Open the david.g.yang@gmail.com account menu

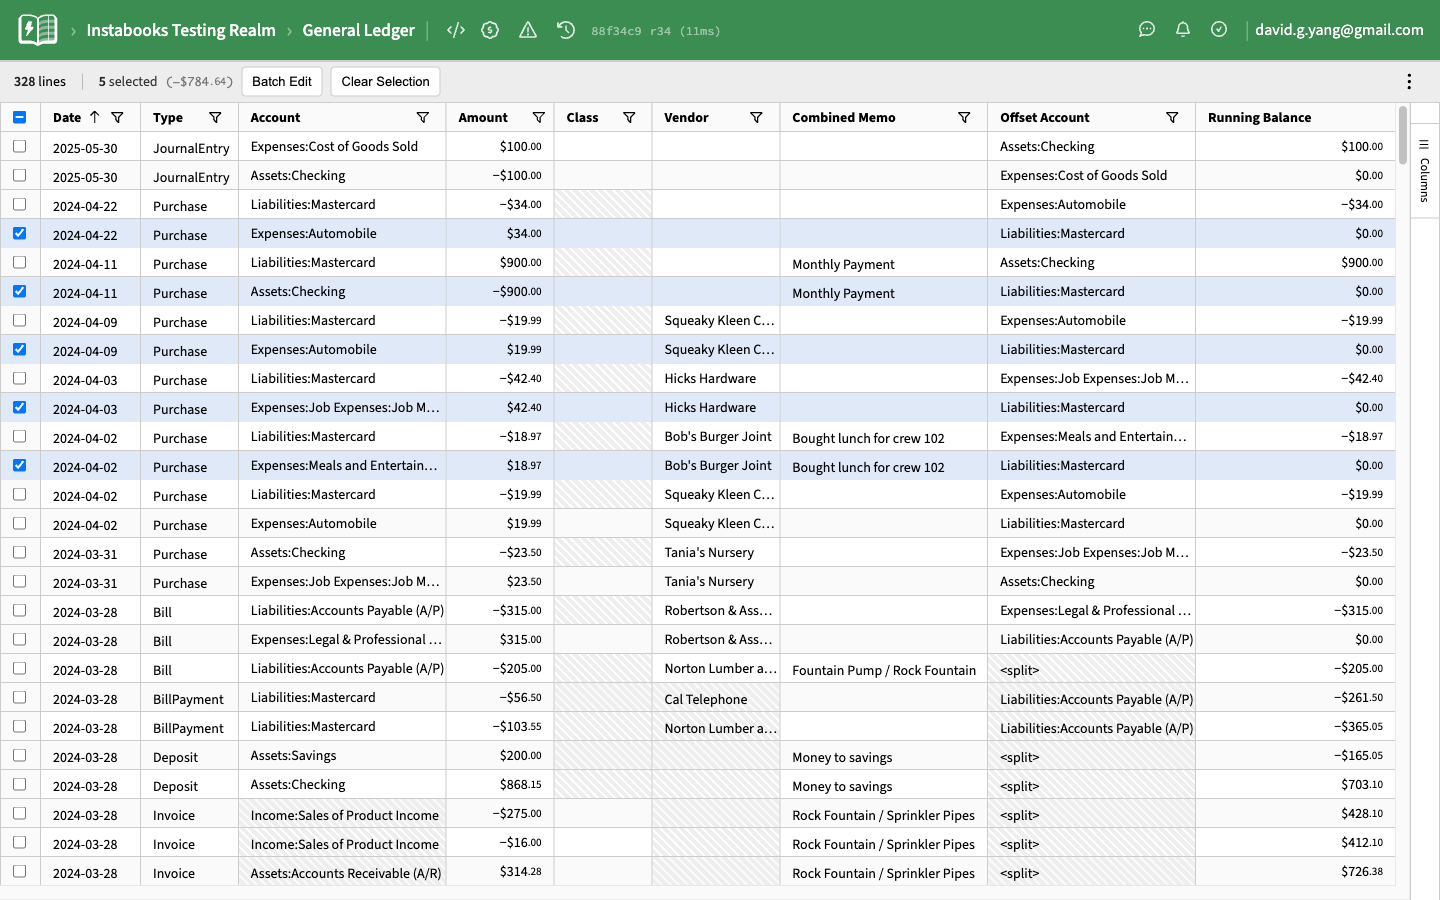[x=1339, y=30]
